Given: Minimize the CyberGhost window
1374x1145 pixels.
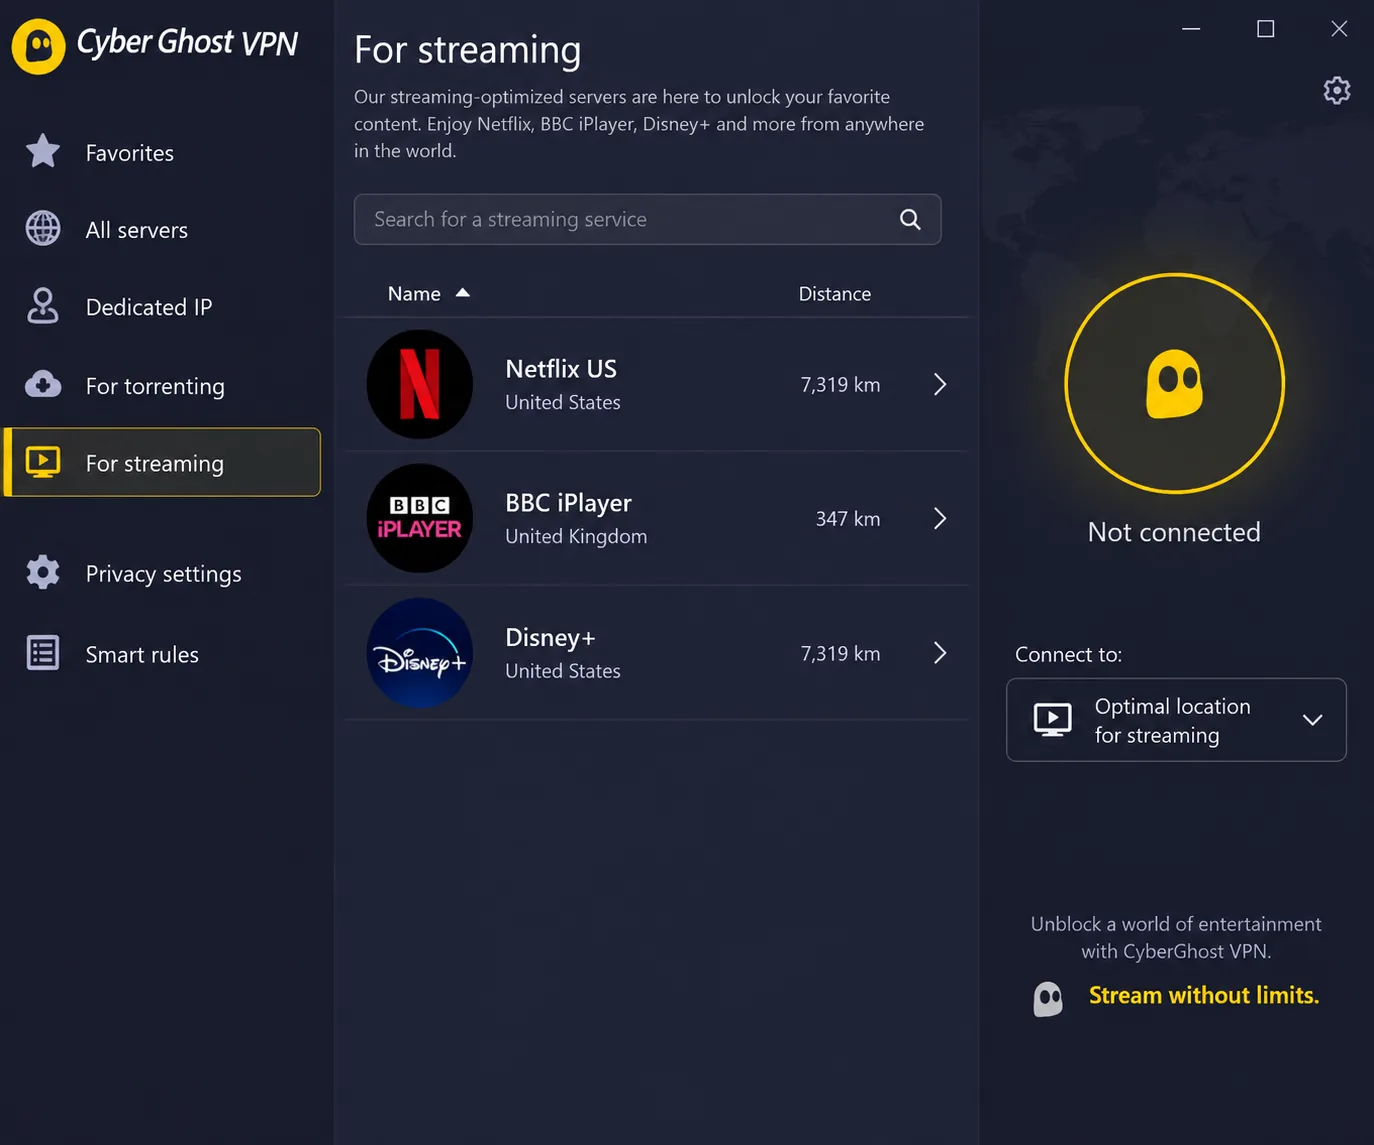Looking at the screenshot, I should [1191, 29].
